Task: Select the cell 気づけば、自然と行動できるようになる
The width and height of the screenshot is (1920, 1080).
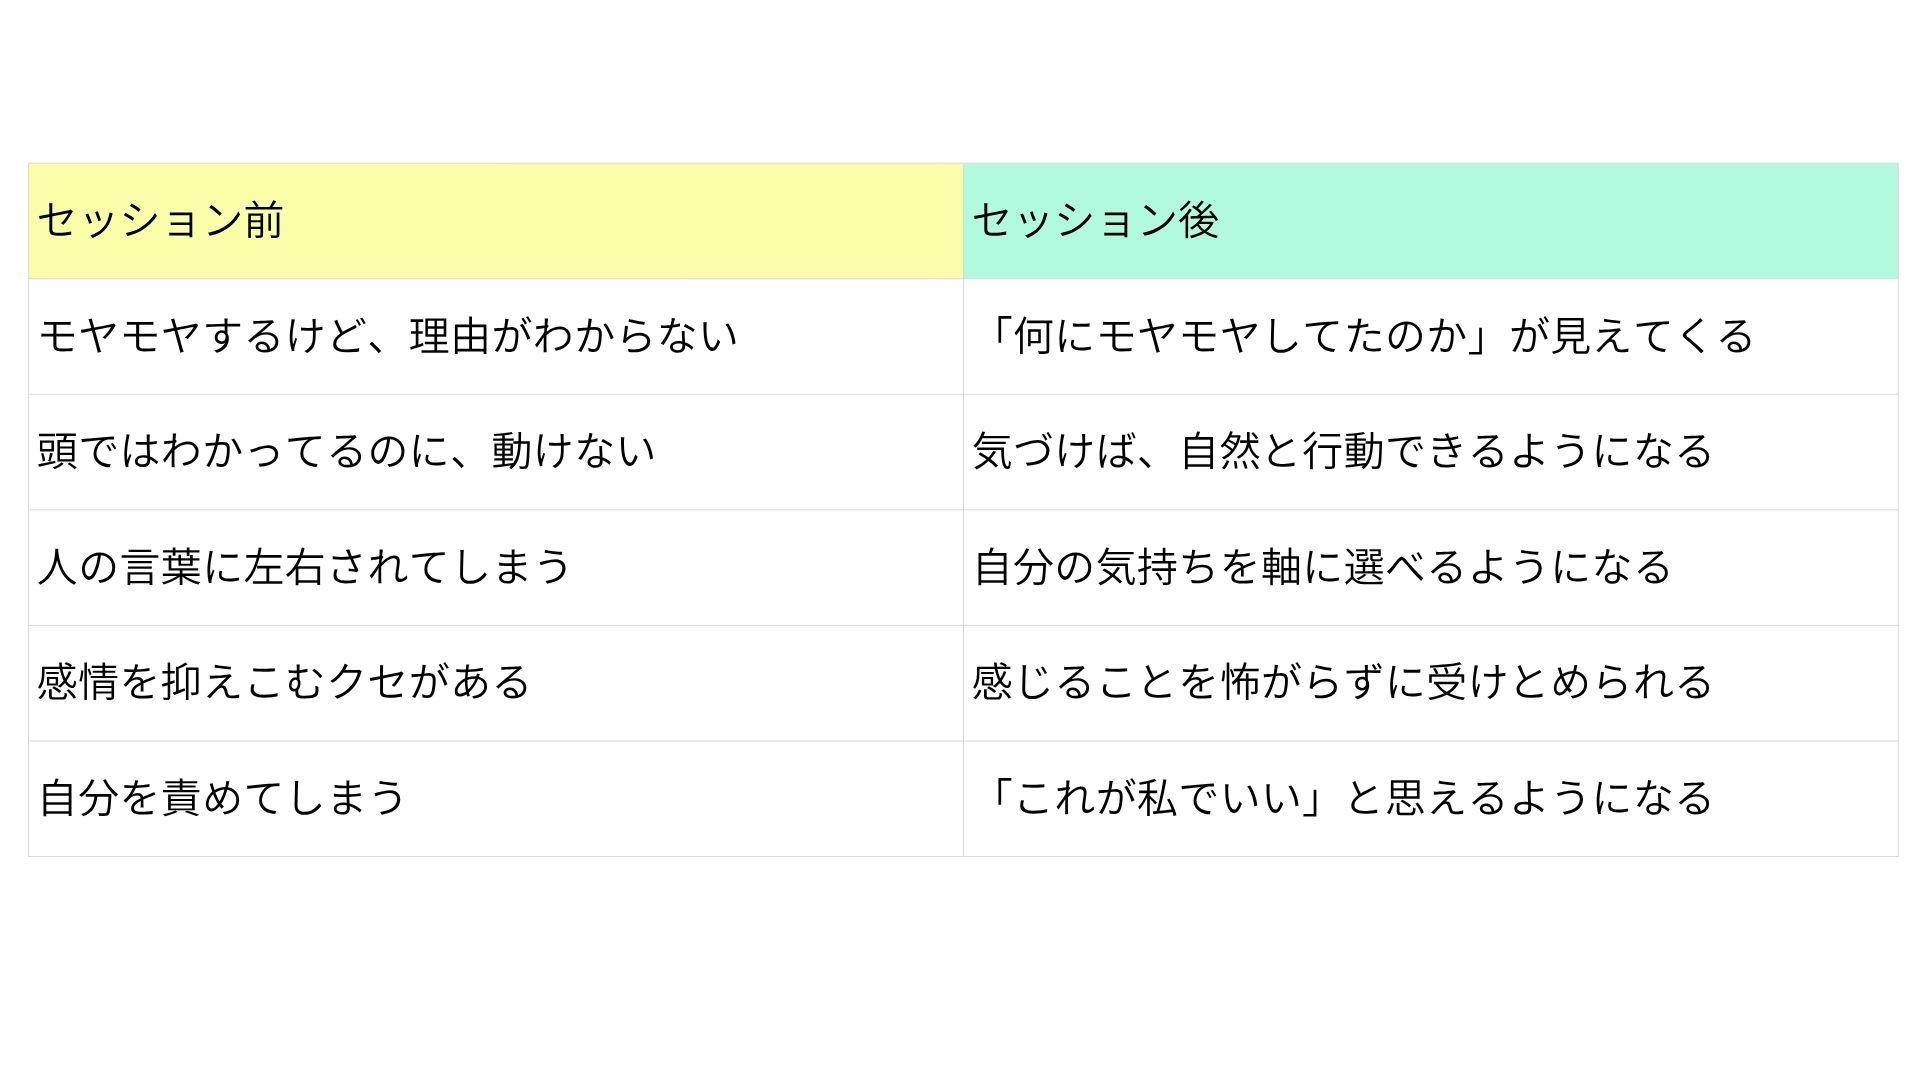Action: coord(1430,452)
